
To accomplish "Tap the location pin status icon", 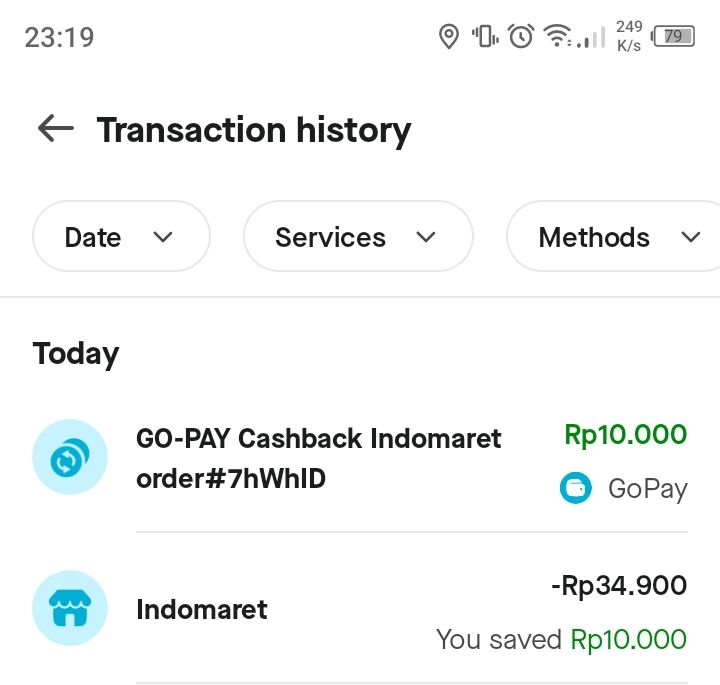I will point(449,36).
